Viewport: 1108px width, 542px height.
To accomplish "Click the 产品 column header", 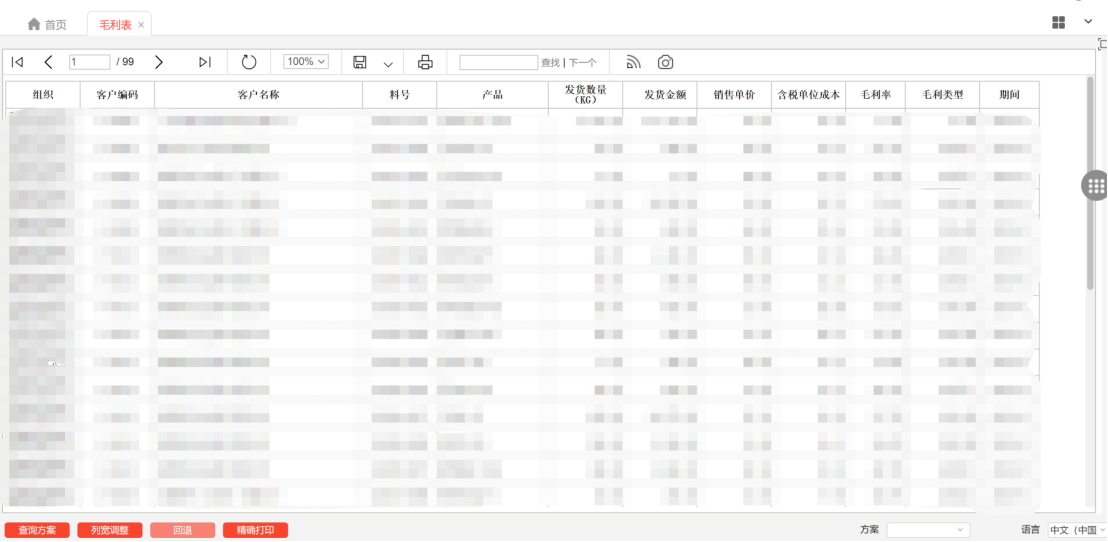I will click(493, 95).
